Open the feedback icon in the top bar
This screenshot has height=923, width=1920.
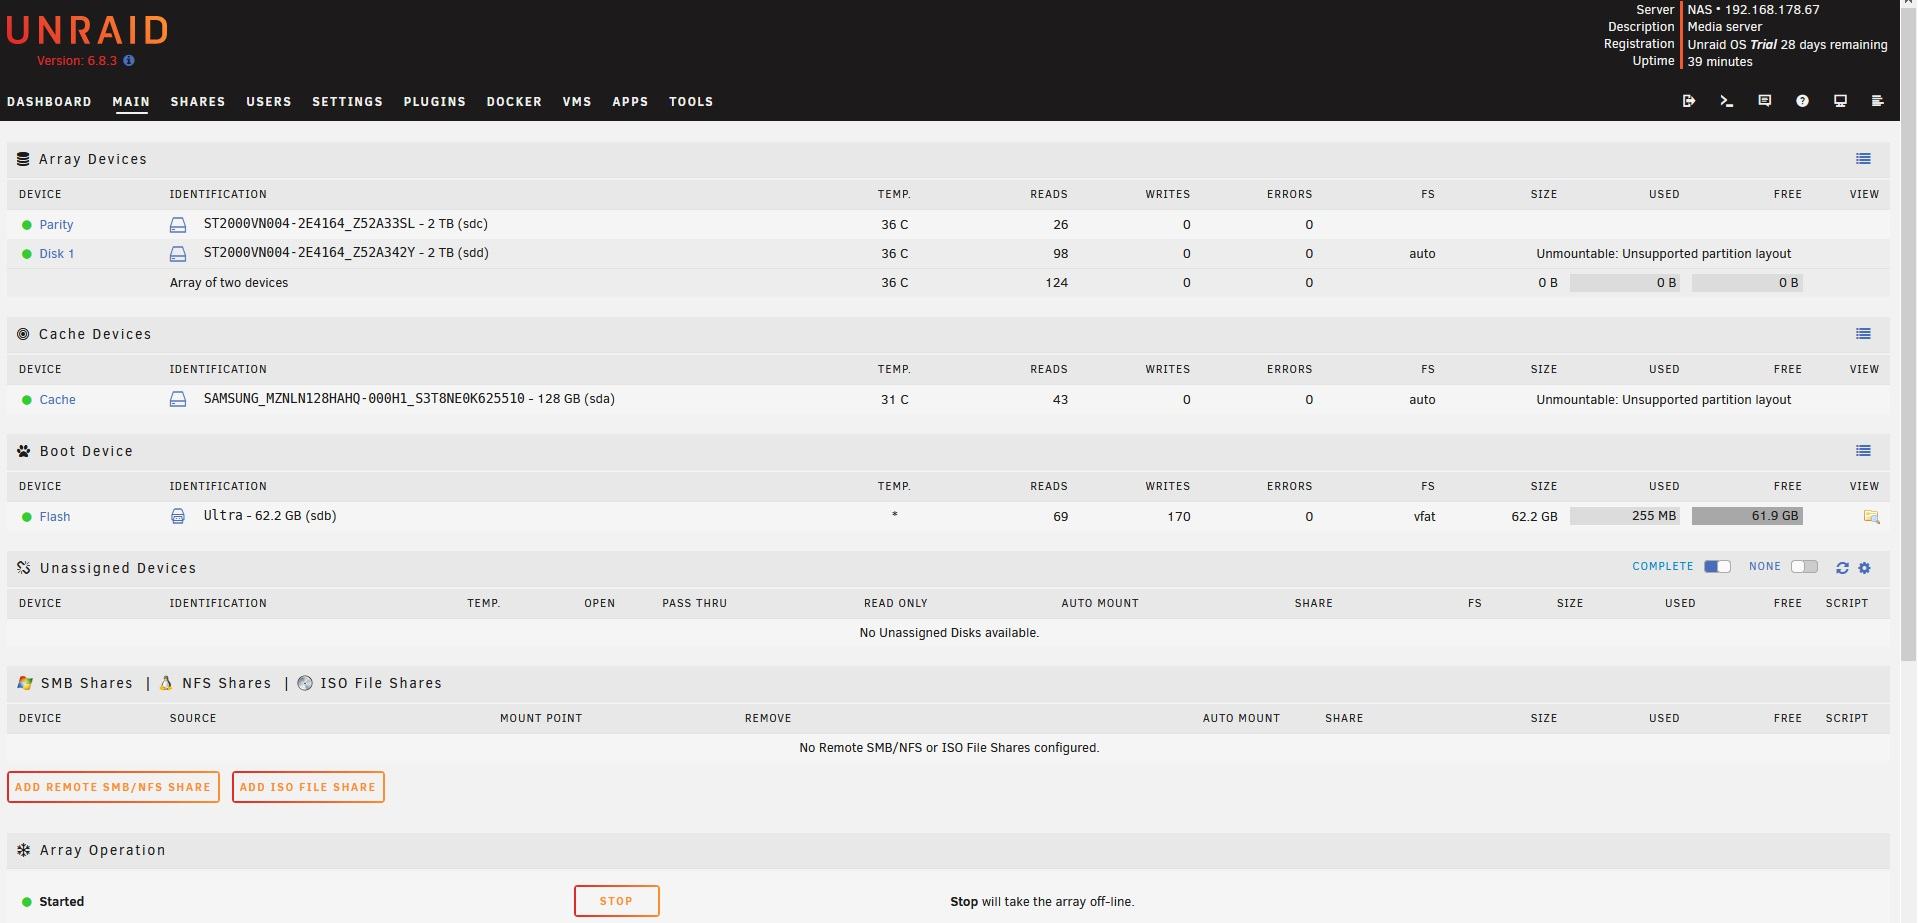click(1765, 101)
